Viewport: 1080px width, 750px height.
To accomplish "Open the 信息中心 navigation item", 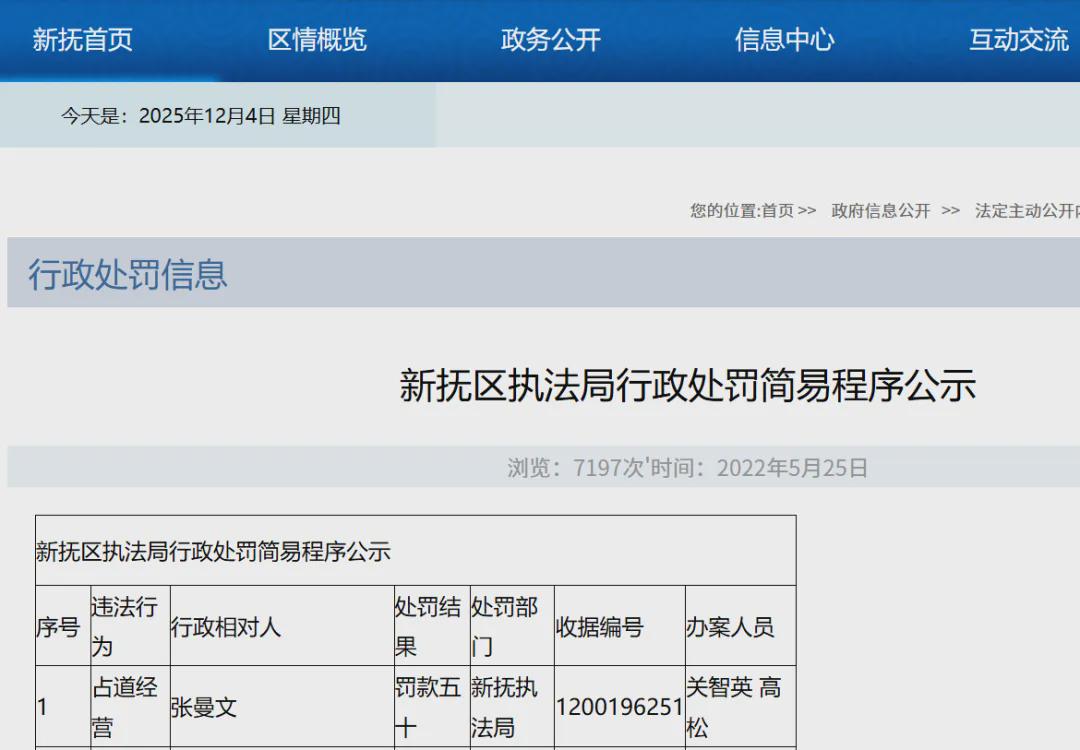I will click(x=784, y=40).
